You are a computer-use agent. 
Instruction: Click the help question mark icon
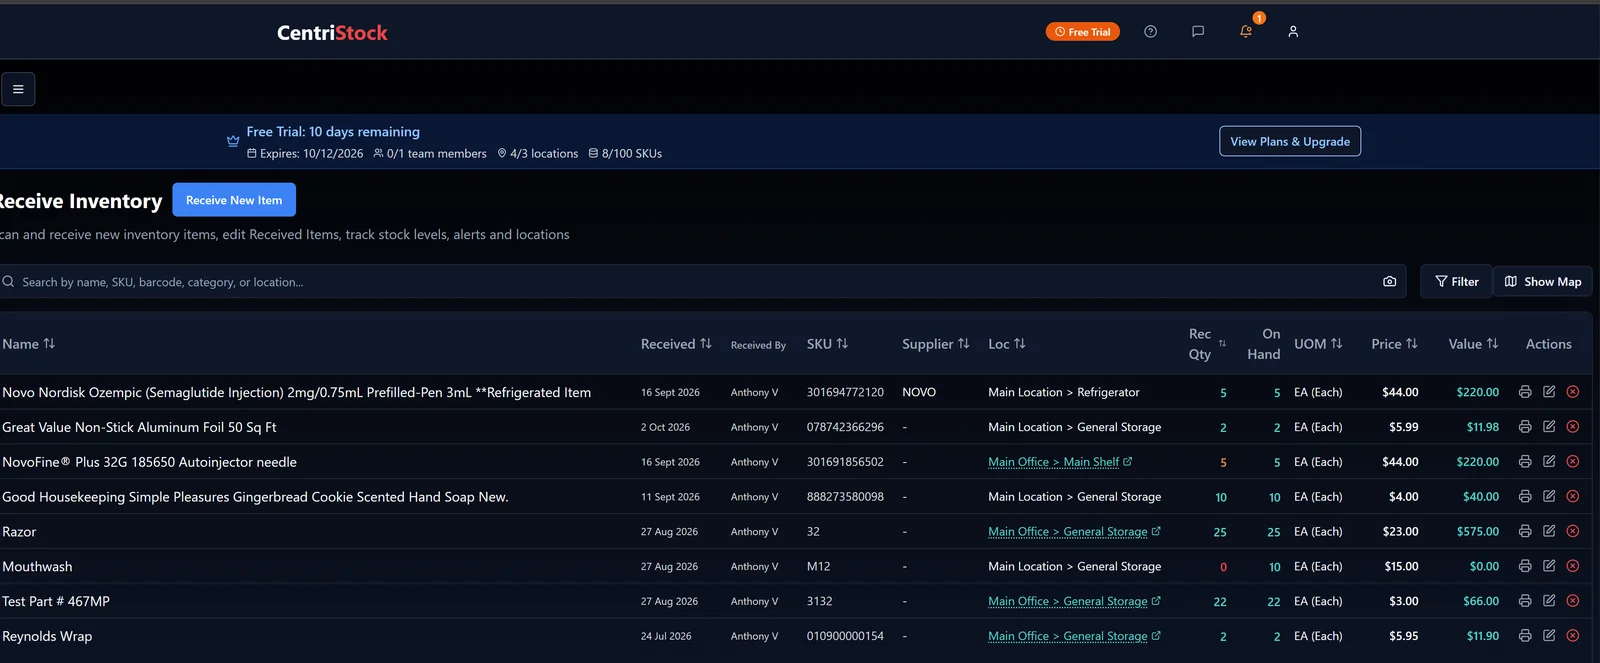pyautogui.click(x=1150, y=32)
